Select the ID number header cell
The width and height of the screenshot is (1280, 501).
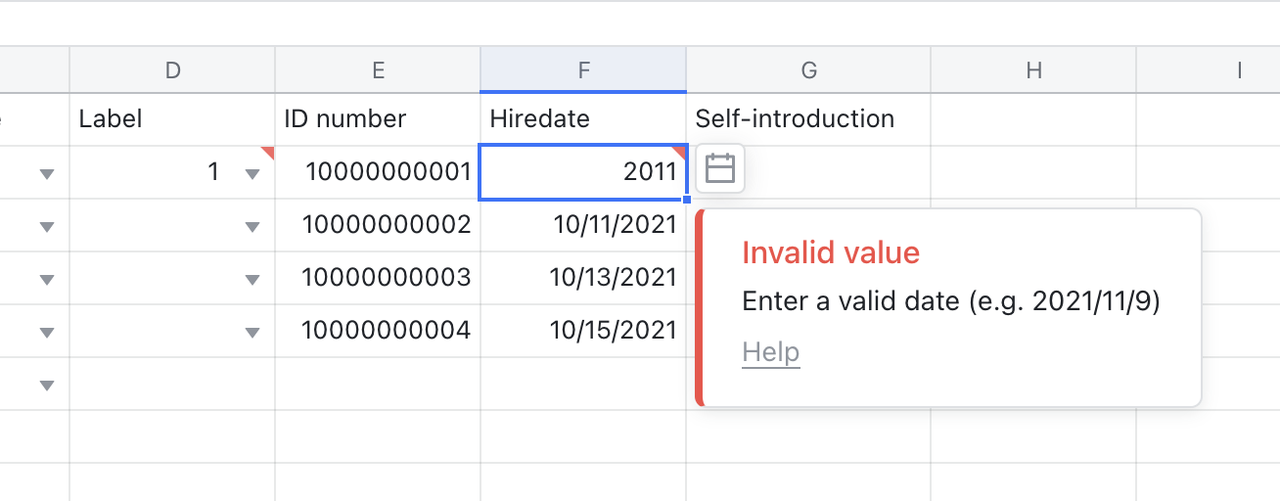click(378, 119)
